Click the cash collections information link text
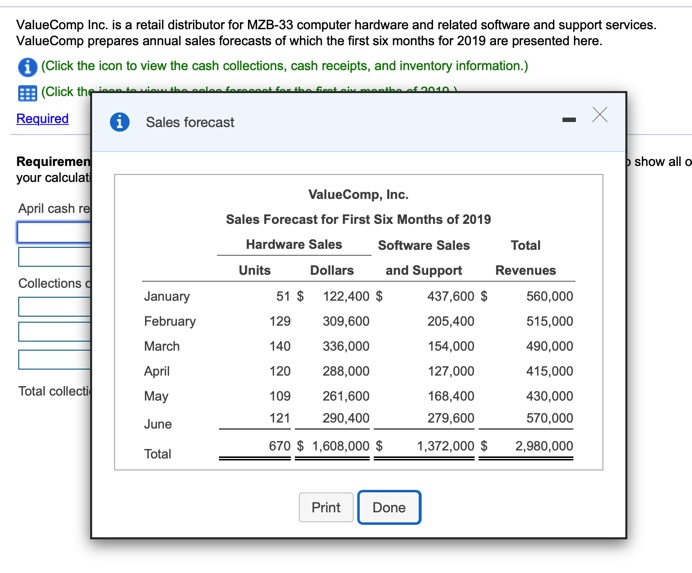This screenshot has width=692, height=573. click(285, 66)
